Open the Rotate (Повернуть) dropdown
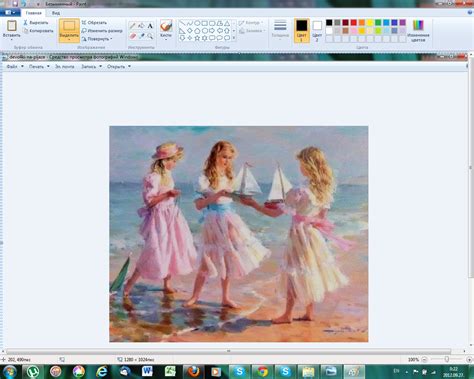The width and height of the screenshot is (474, 379). pyautogui.click(x=97, y=39)
